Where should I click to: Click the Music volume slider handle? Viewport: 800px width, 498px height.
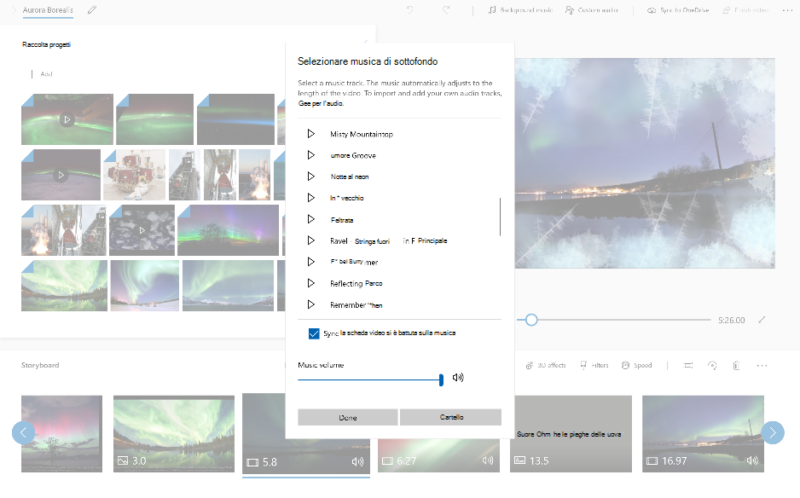tap(441, 379)
